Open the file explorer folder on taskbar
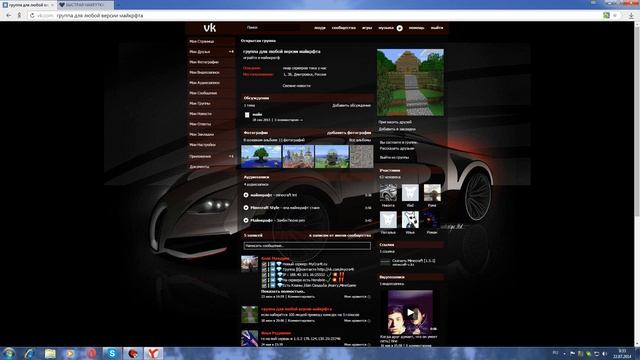The width and height of the screenshot is (640, 360). tap(50, 353)
